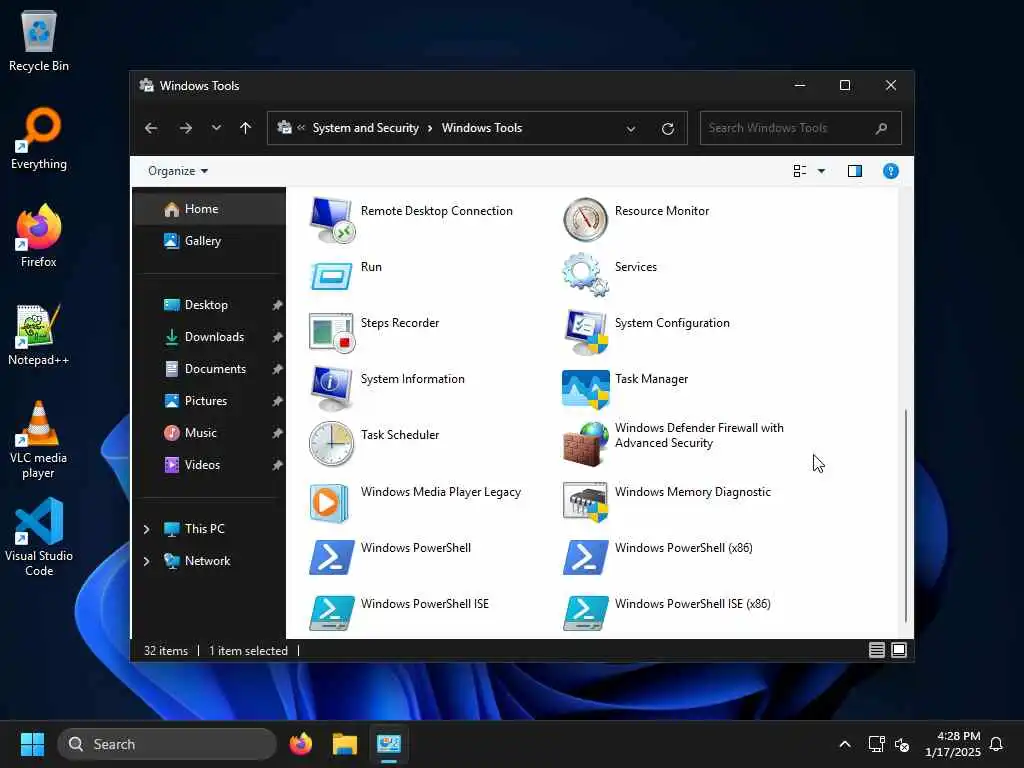Select the Windows PowerShell ISE (x86) icon
Viewport: 1024px width, 768px height.
click(x=585, y=613)
